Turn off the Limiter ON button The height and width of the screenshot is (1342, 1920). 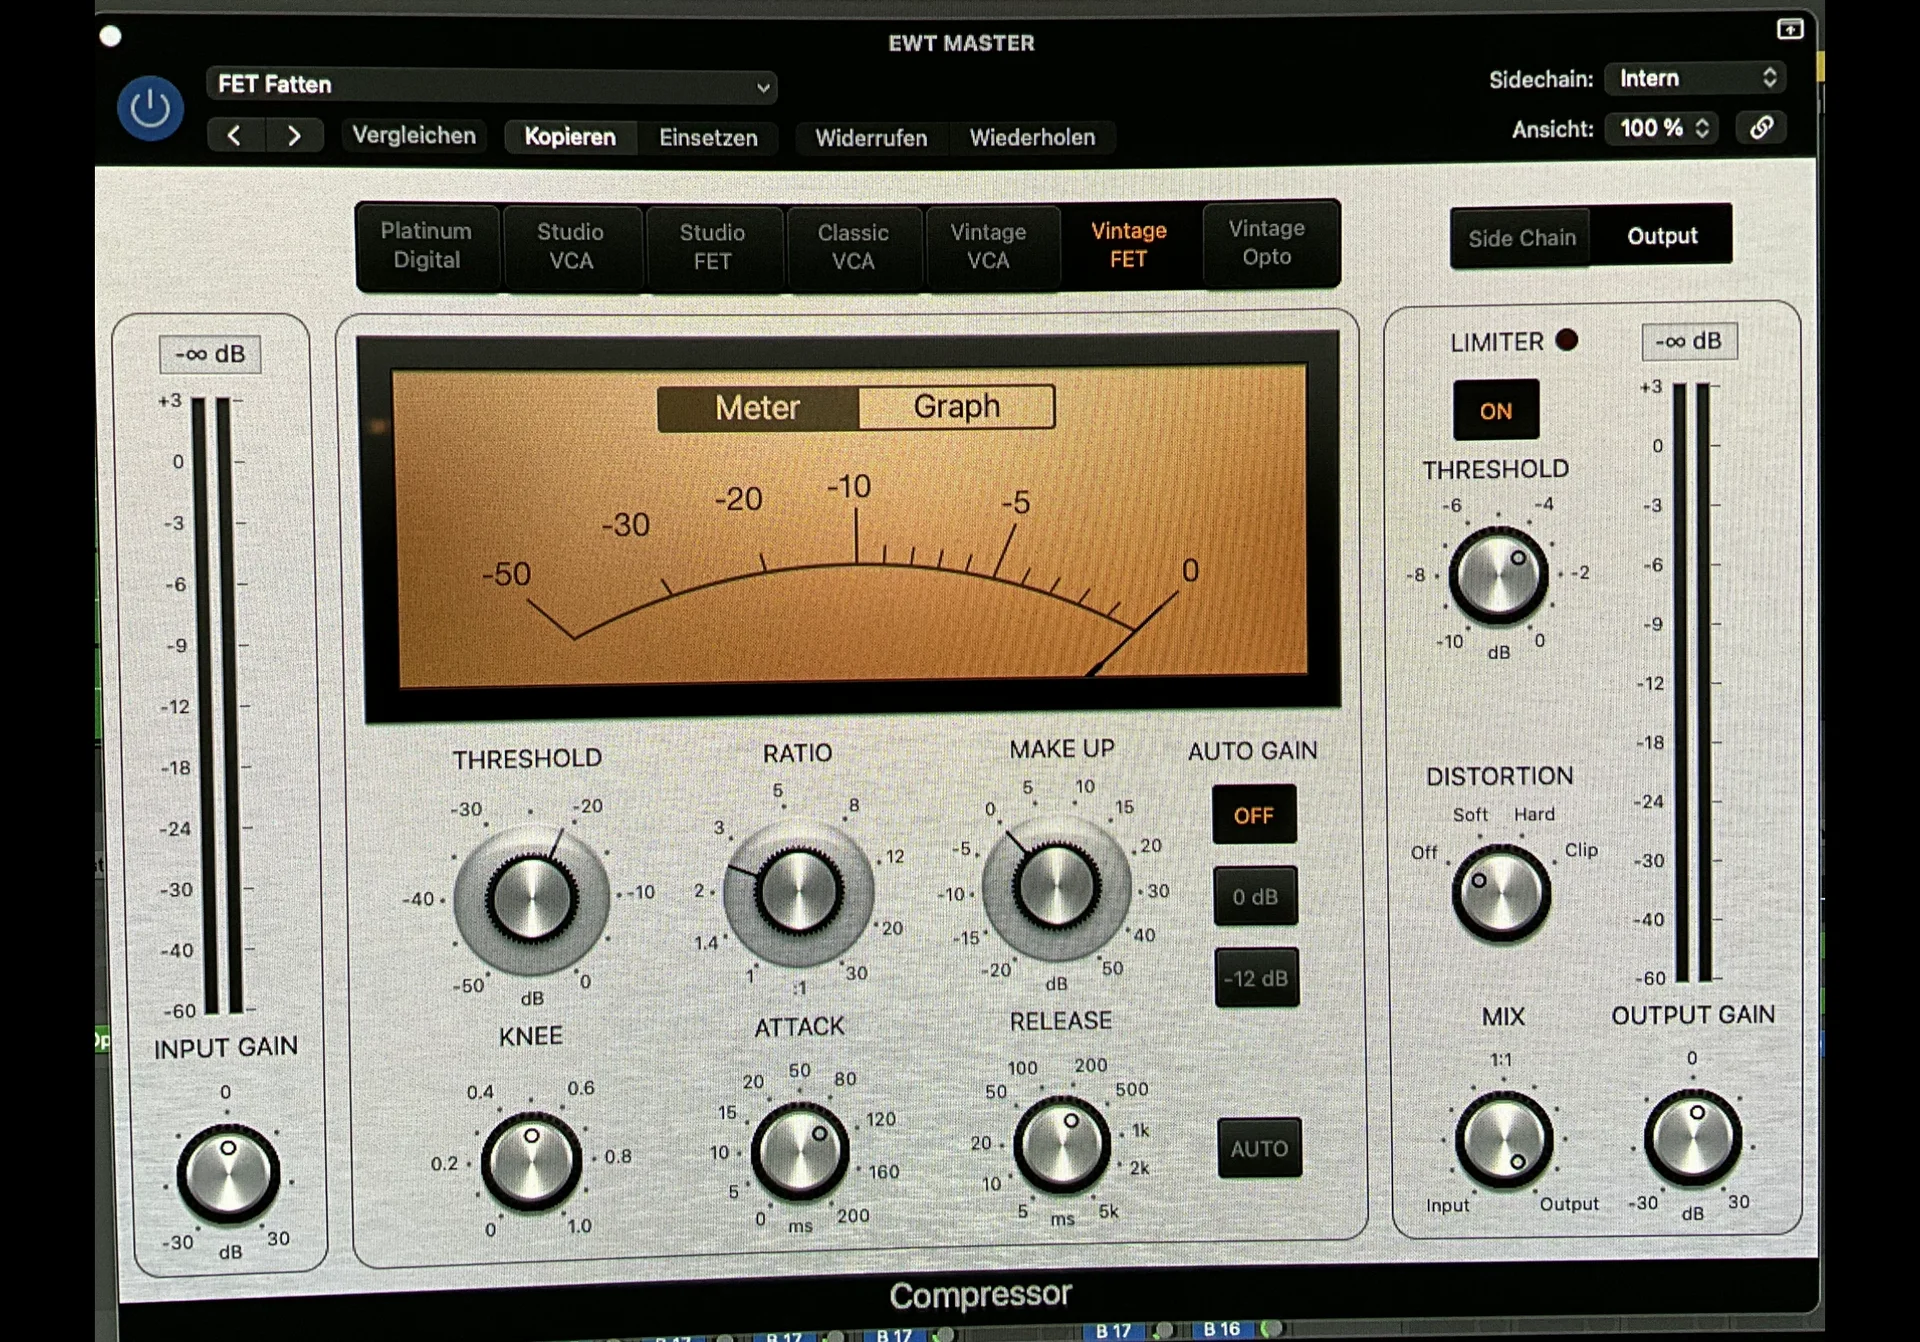[1495, 411]
